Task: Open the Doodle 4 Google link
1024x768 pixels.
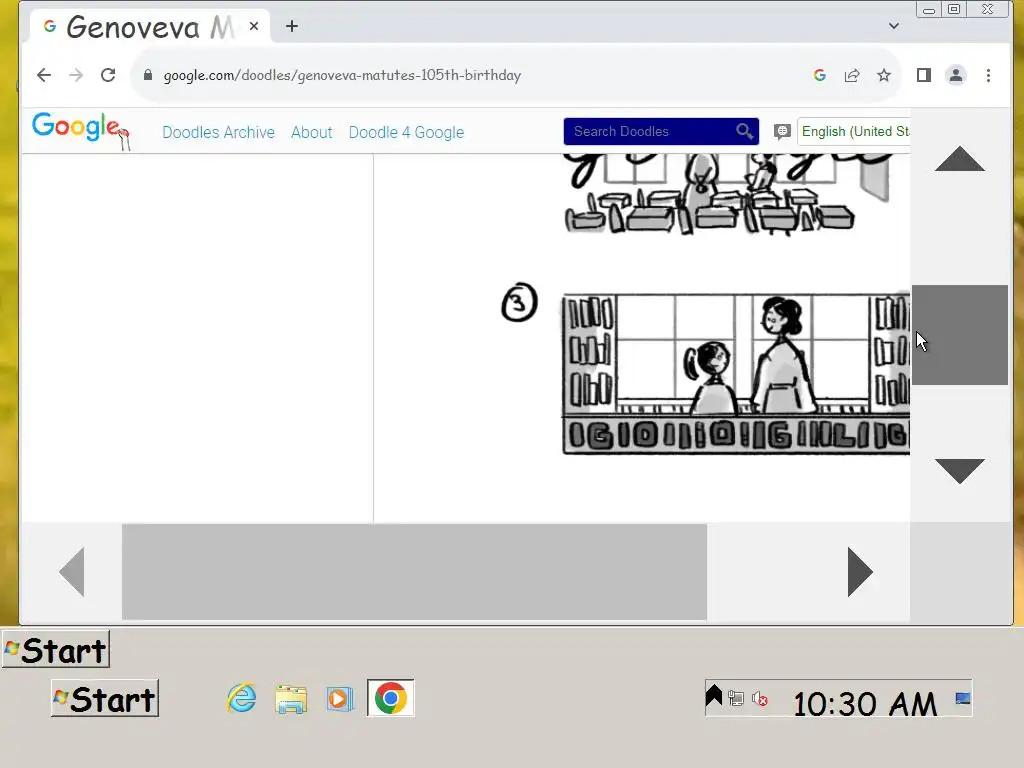Action: click(x=406, y=133)
